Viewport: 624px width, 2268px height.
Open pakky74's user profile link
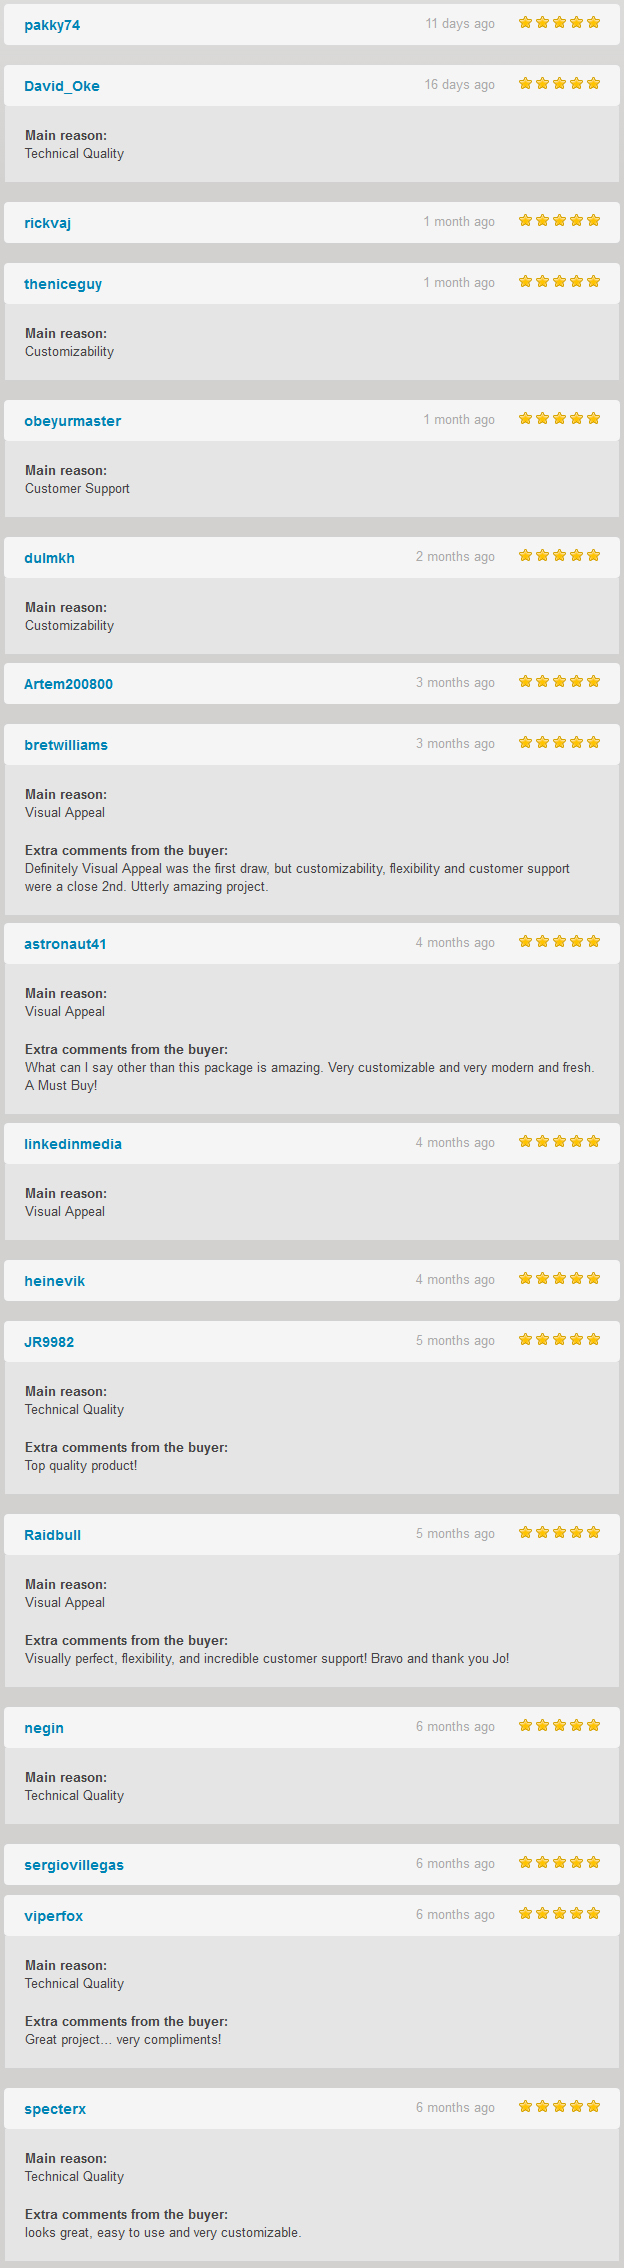click(x=52, y=25)
